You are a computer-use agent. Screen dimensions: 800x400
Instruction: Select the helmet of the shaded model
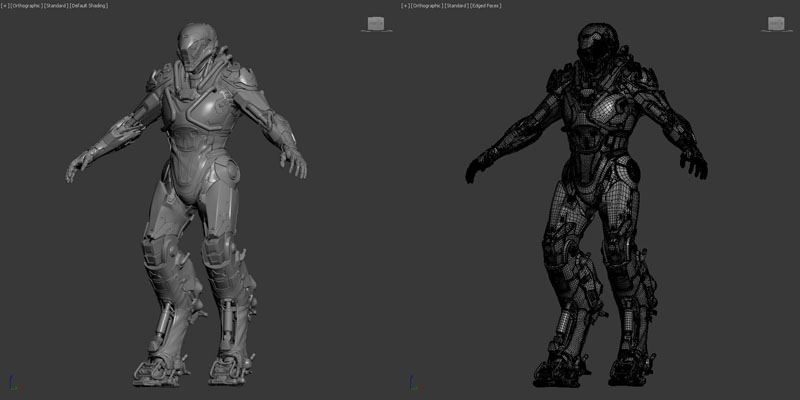[193, 45]
